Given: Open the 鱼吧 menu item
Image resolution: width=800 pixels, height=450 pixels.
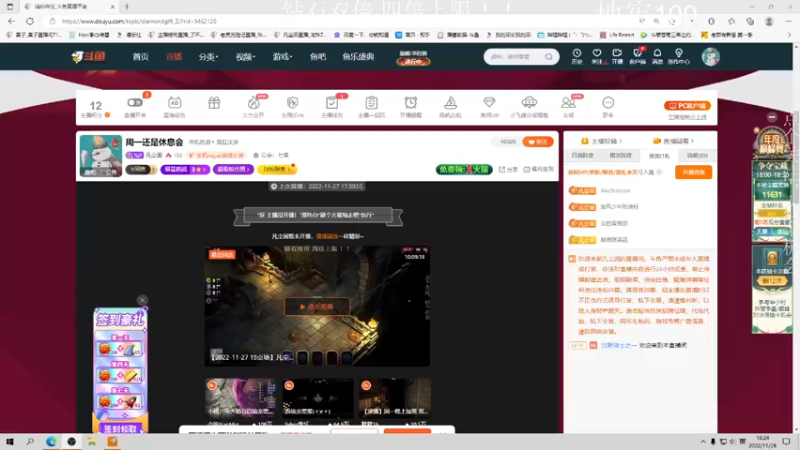Looking at the screenshot, I should click(317, 57).
